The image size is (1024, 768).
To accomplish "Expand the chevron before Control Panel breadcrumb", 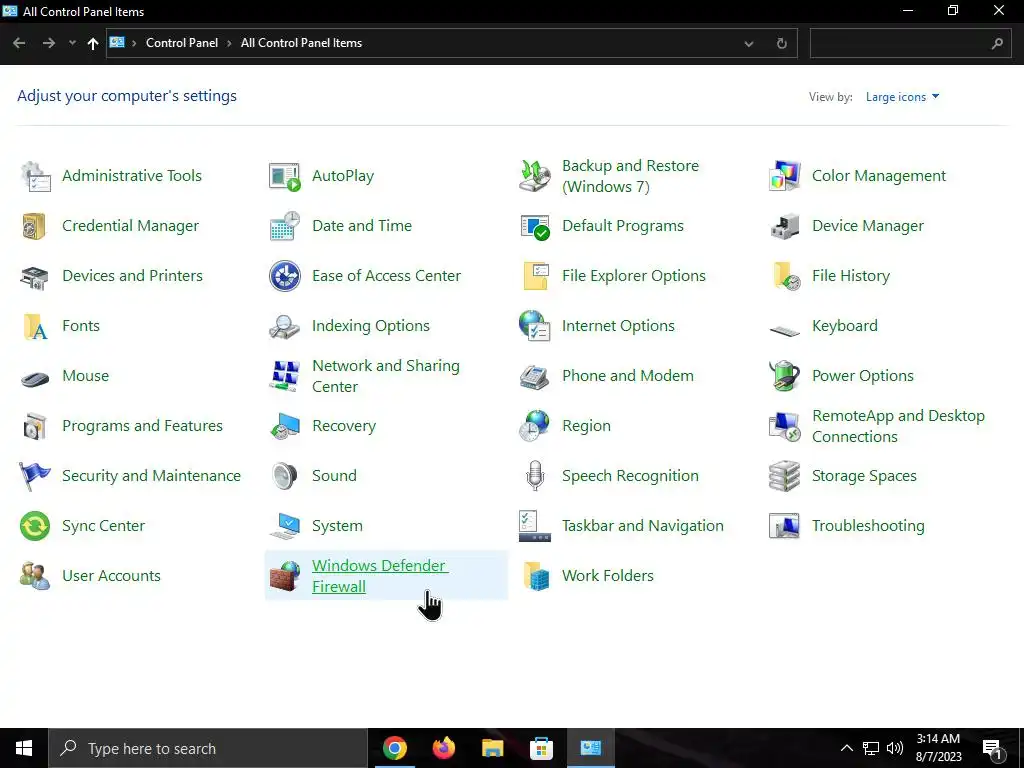I will 134,43.
